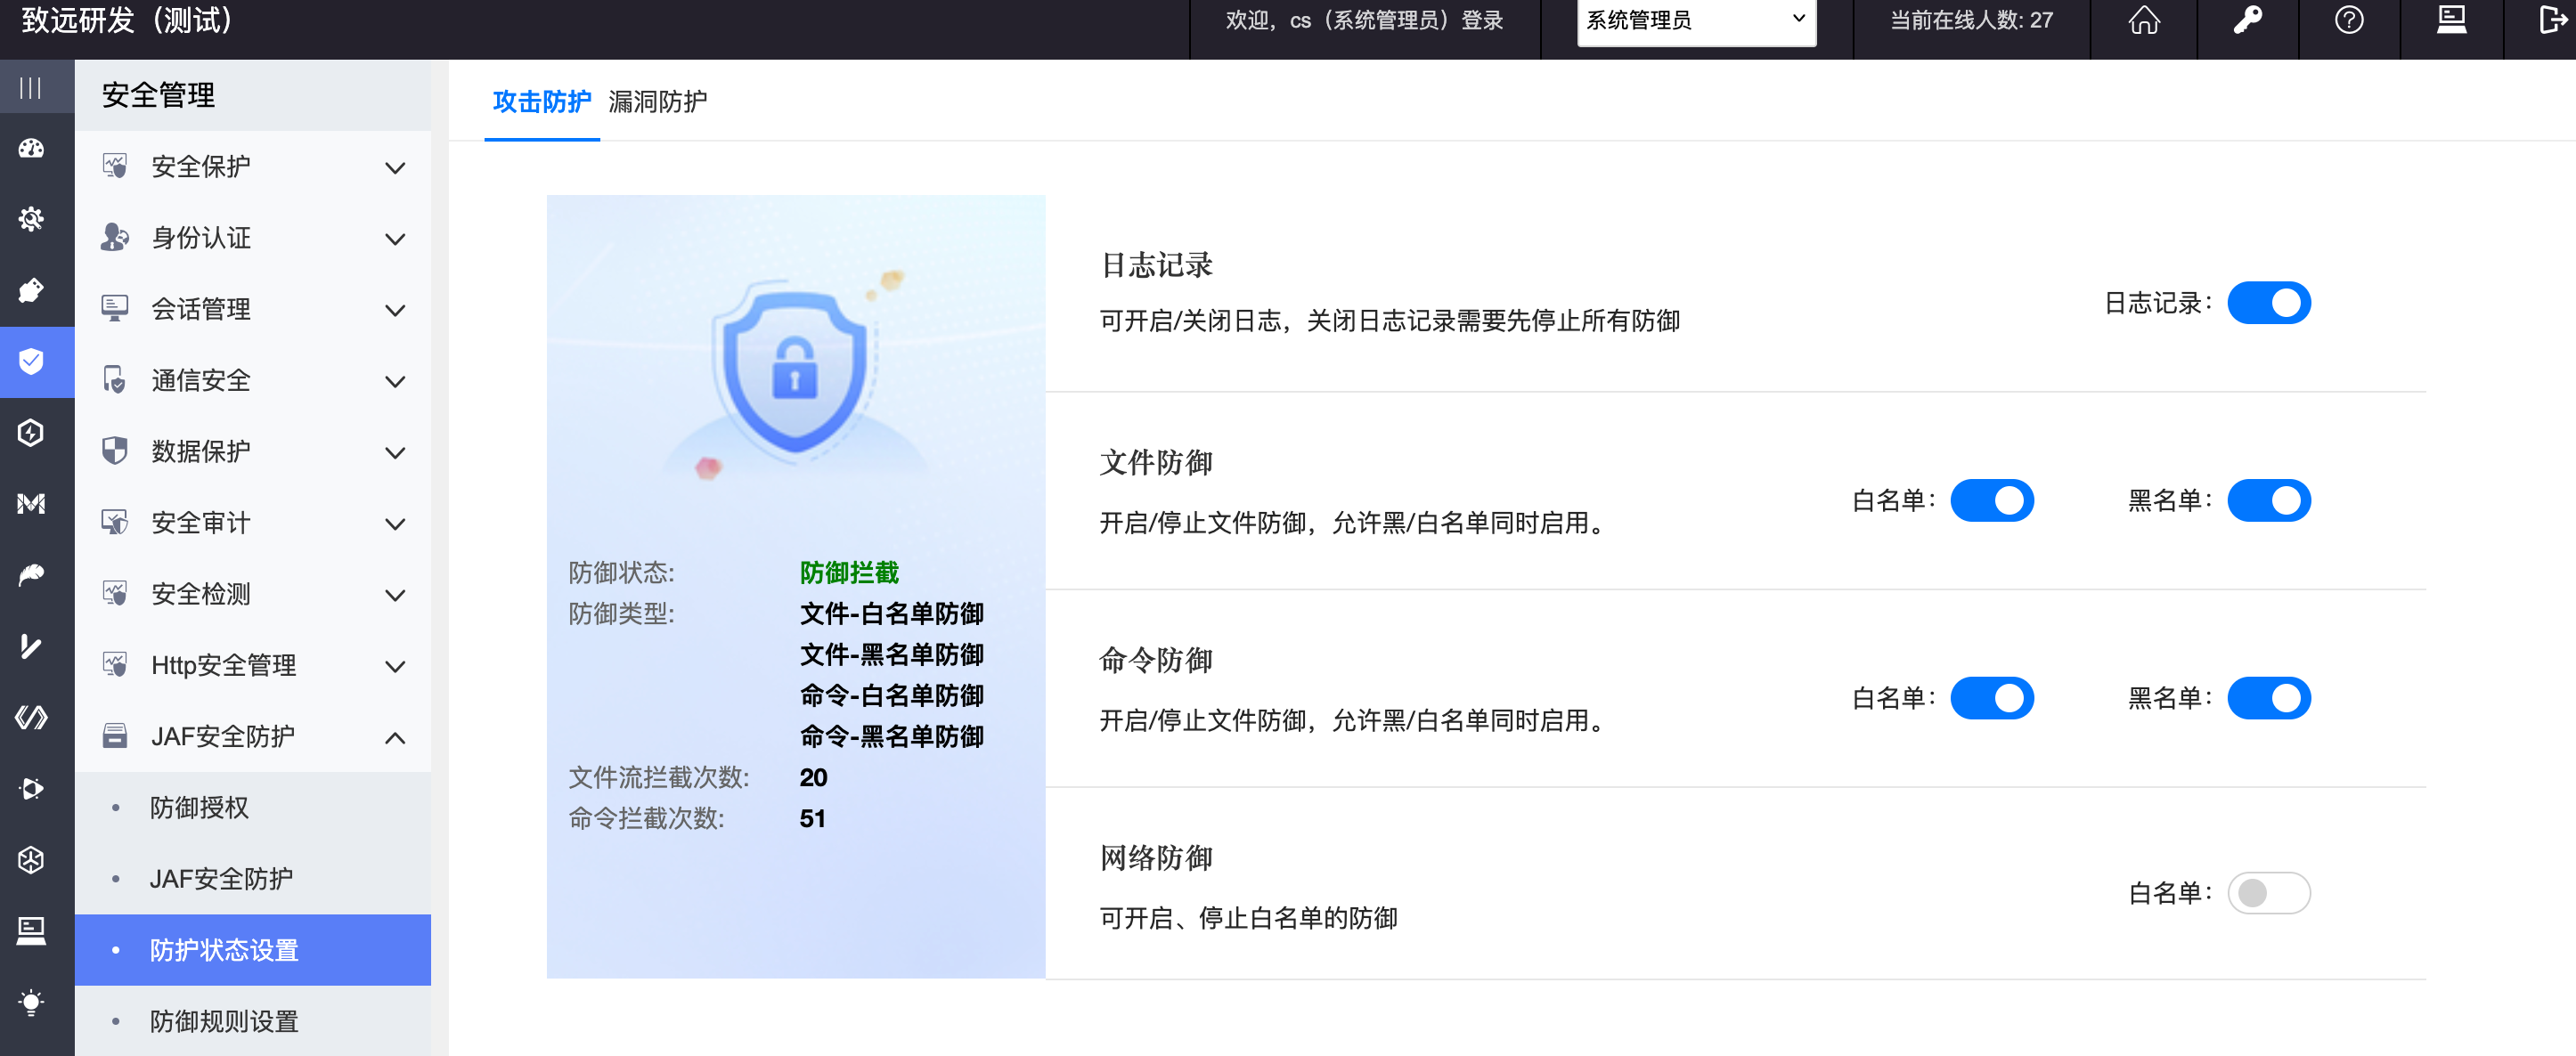Image resolution: width=2576 pixels, height=1056 pixels.
Task: Select the 攻击防护 tab
Action: (541, 102)
